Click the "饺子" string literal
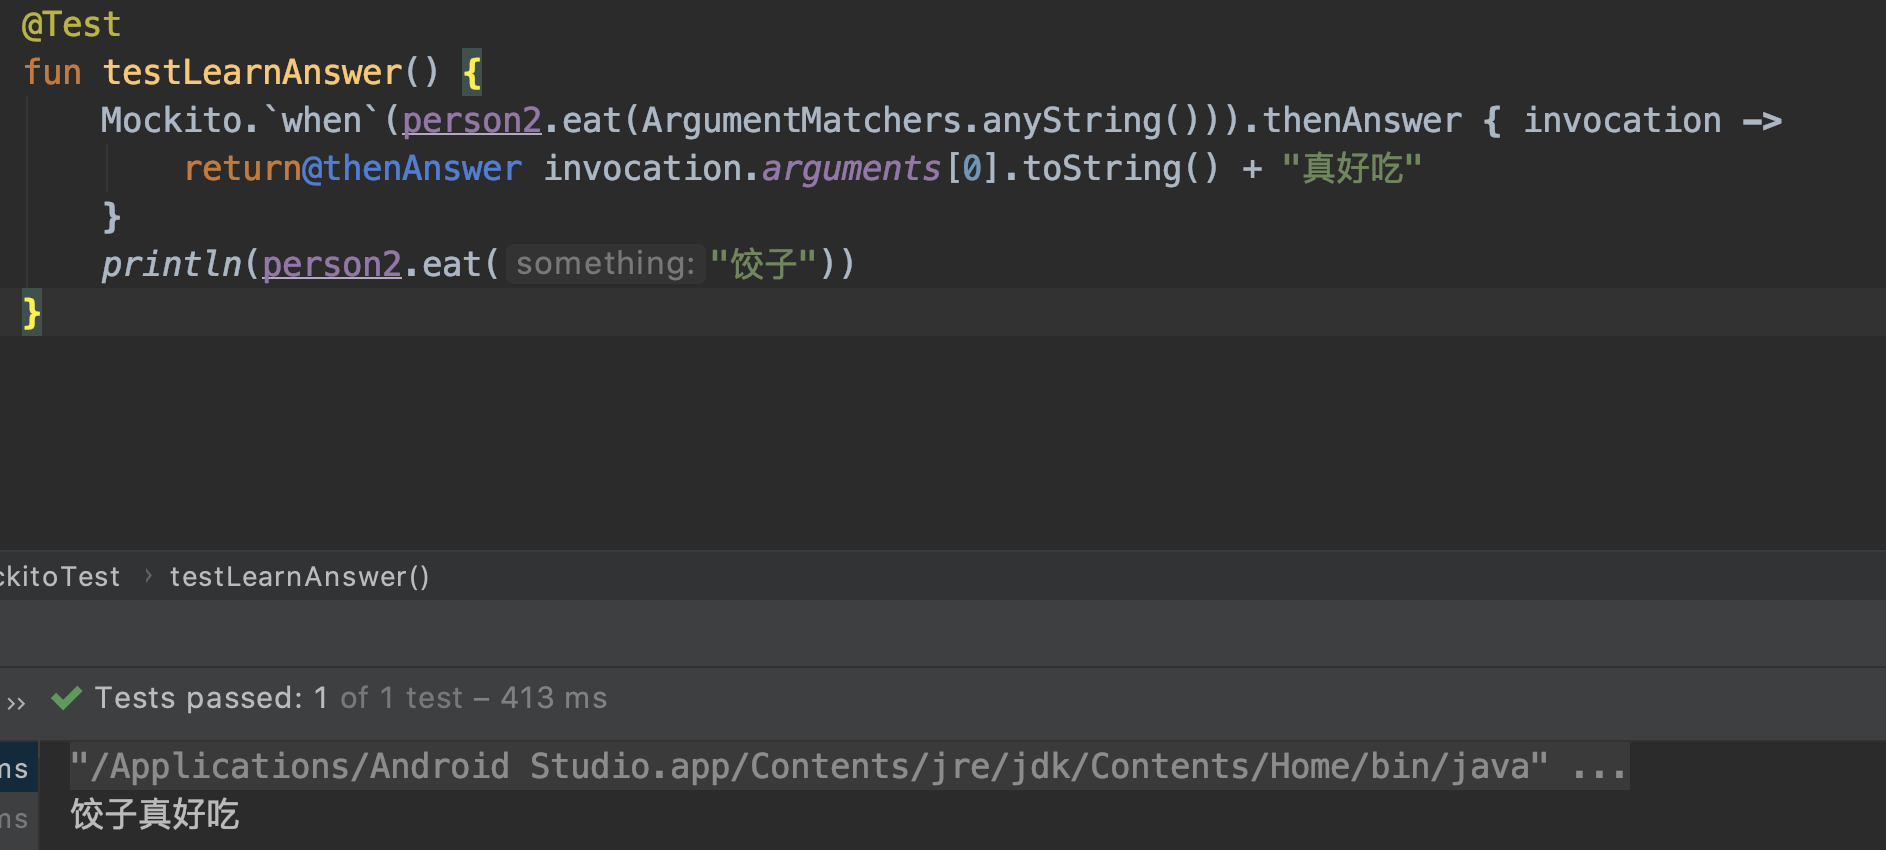This screenshot has width=1886, height=850. pos(763,264)
